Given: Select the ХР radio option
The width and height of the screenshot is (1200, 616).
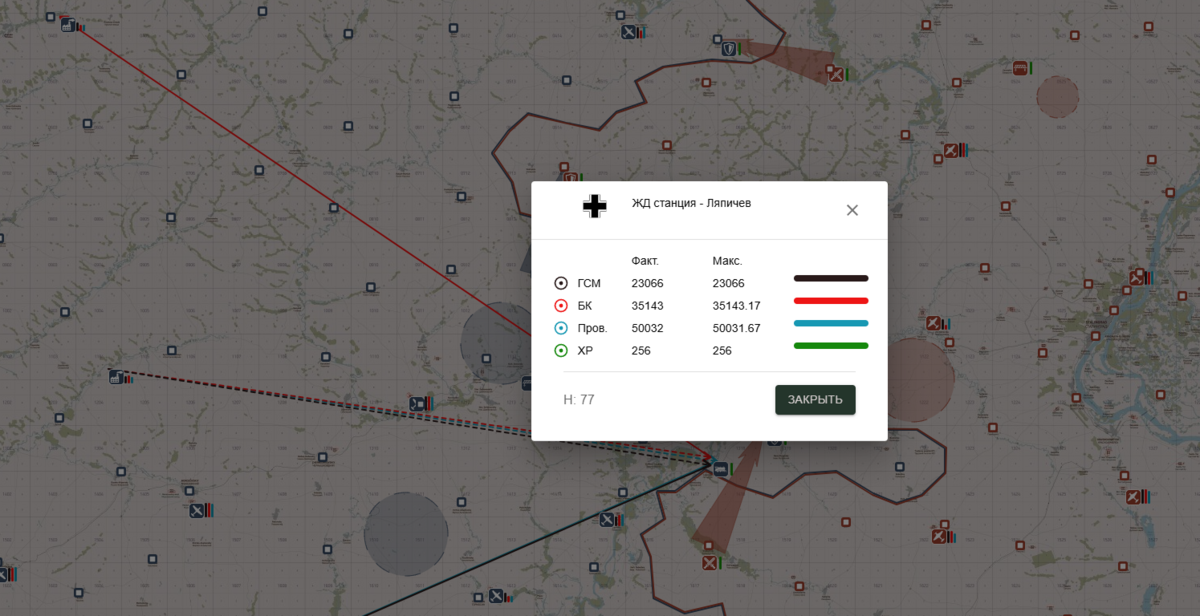Looking at the screenshot, I should coord(561,351).
